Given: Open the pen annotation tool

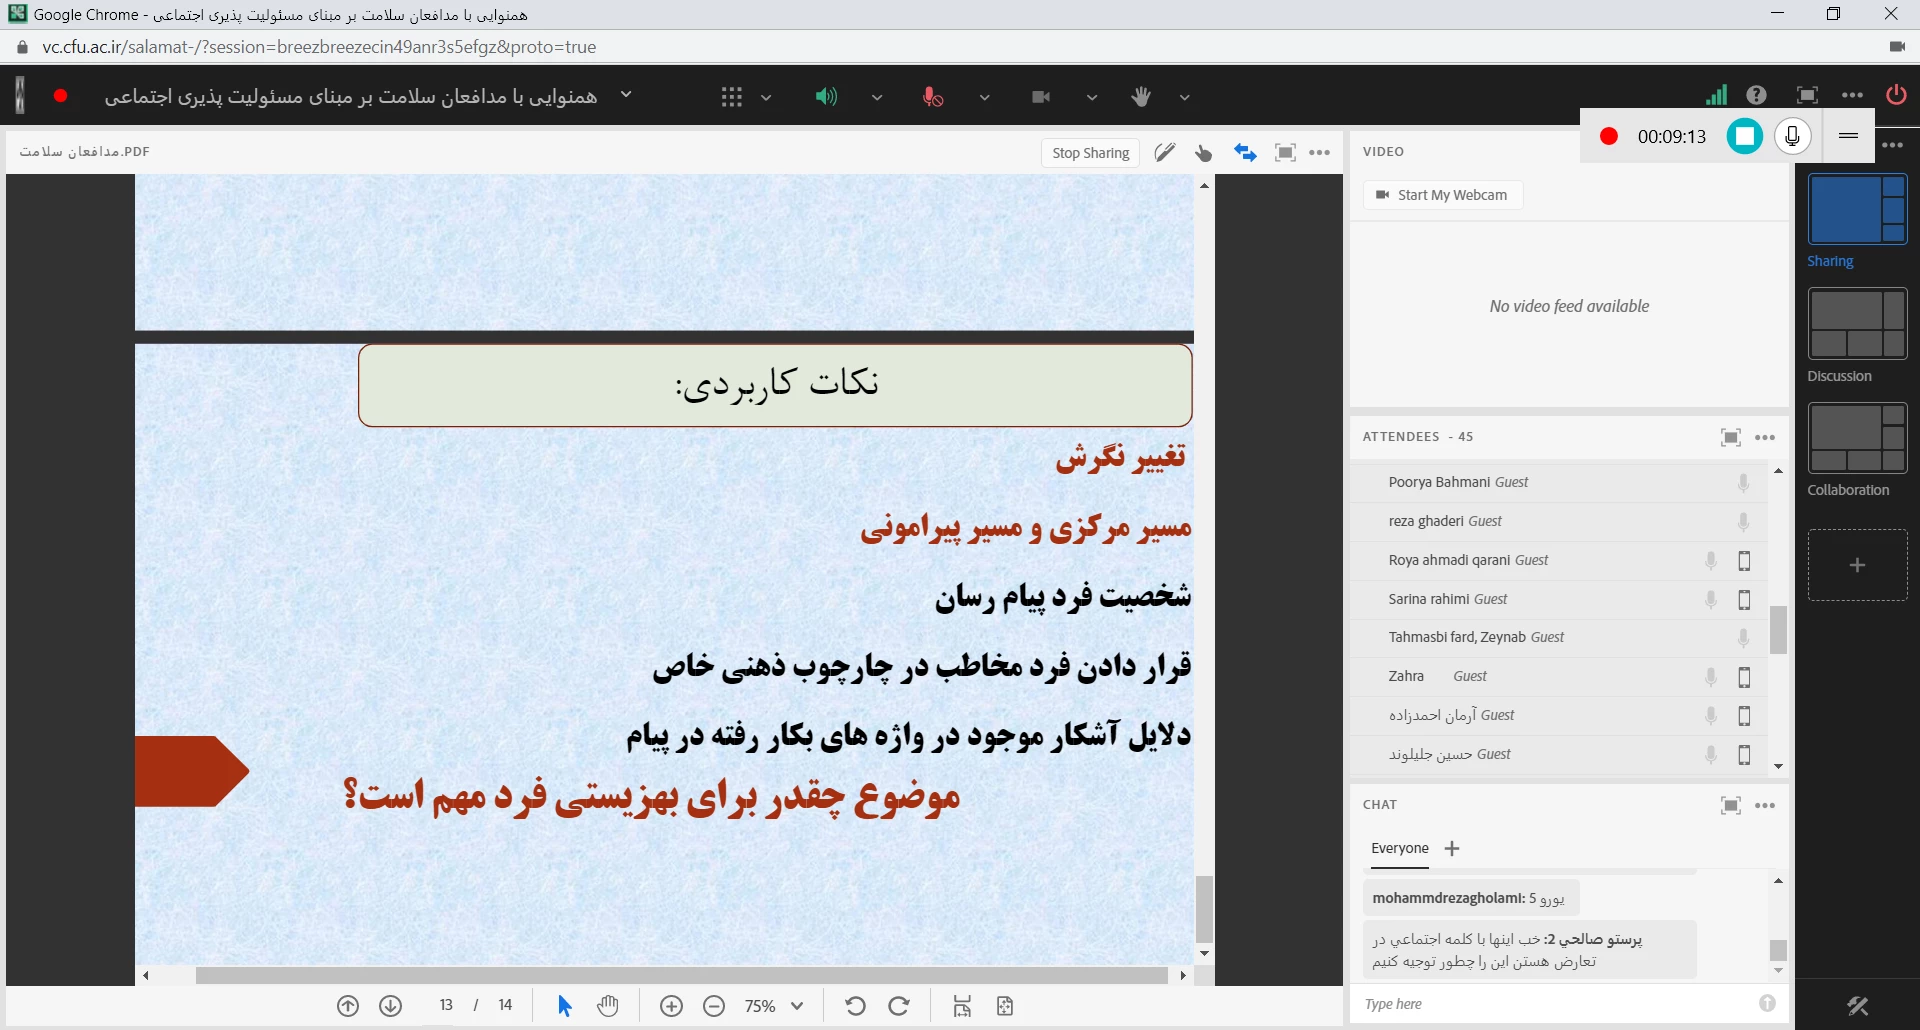Looking at the screenshot, I should [1164, 153].
